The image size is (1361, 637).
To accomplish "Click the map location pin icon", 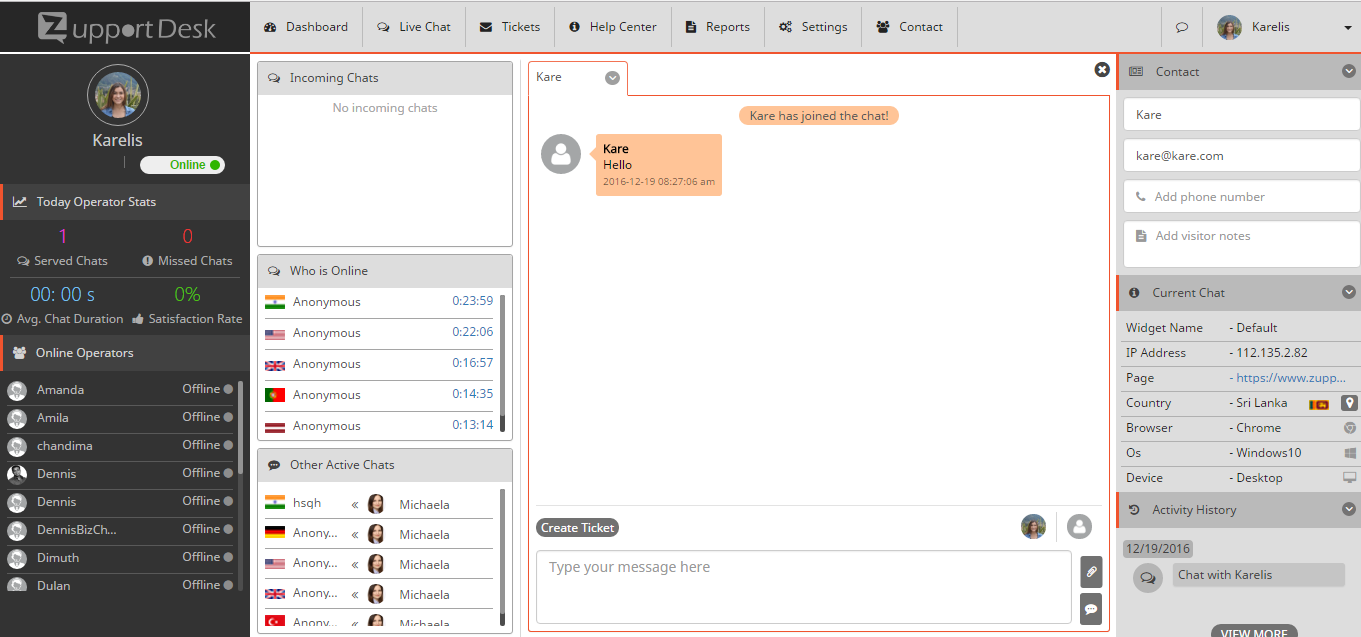I will click(x=1349, y=403).
